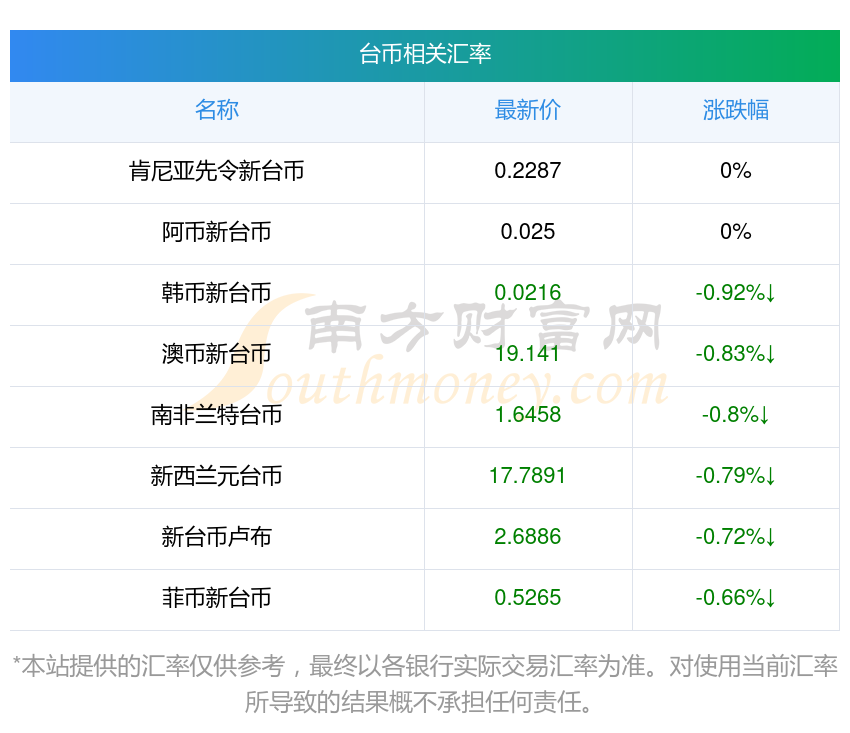
Task: Click the -0.8% change value
Action: click(736, 415)
